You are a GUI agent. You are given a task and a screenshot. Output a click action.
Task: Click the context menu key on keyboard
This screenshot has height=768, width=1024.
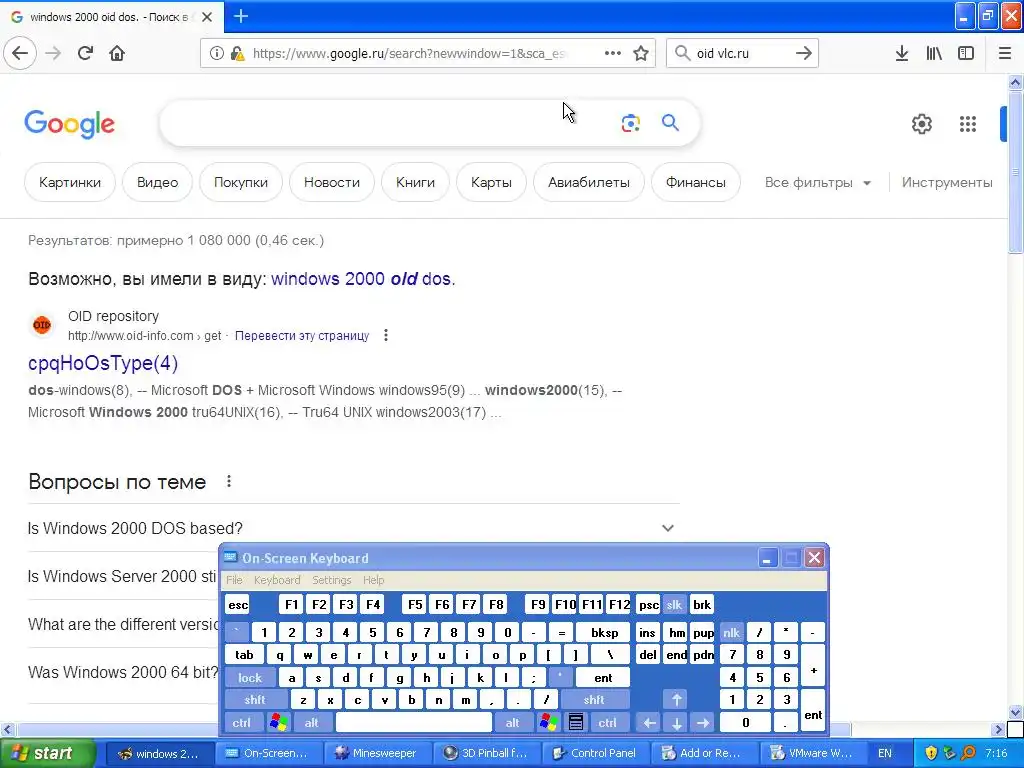(575, 722)
